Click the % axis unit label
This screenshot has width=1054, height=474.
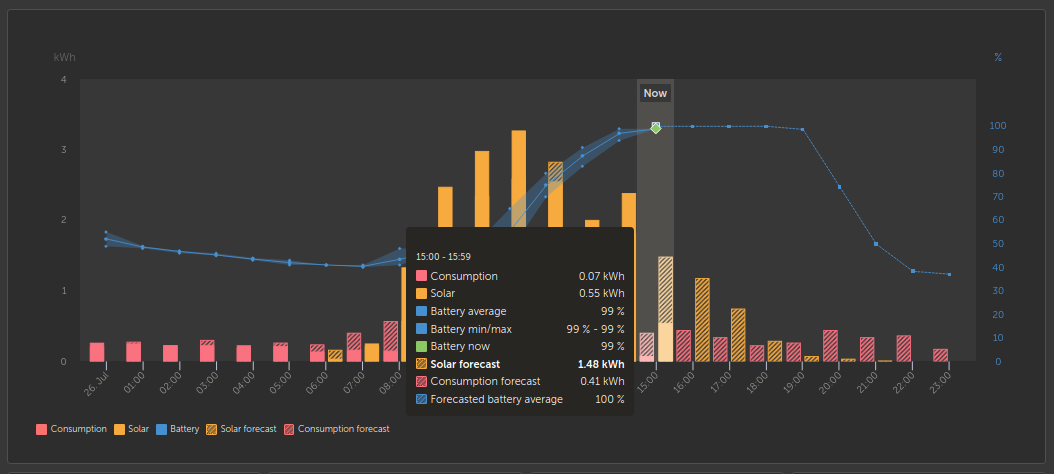click(998, 58)
